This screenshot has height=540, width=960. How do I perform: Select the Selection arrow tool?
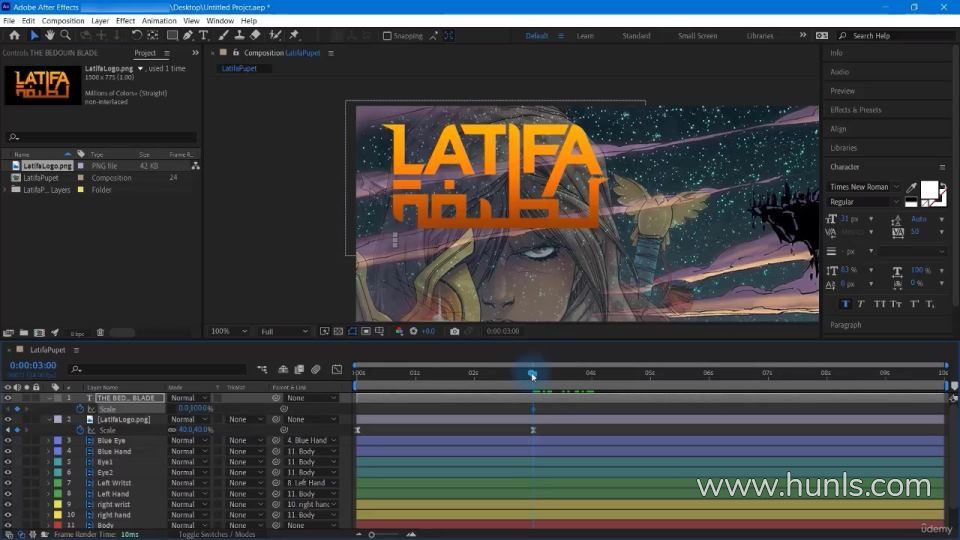[x=34, y=36]
